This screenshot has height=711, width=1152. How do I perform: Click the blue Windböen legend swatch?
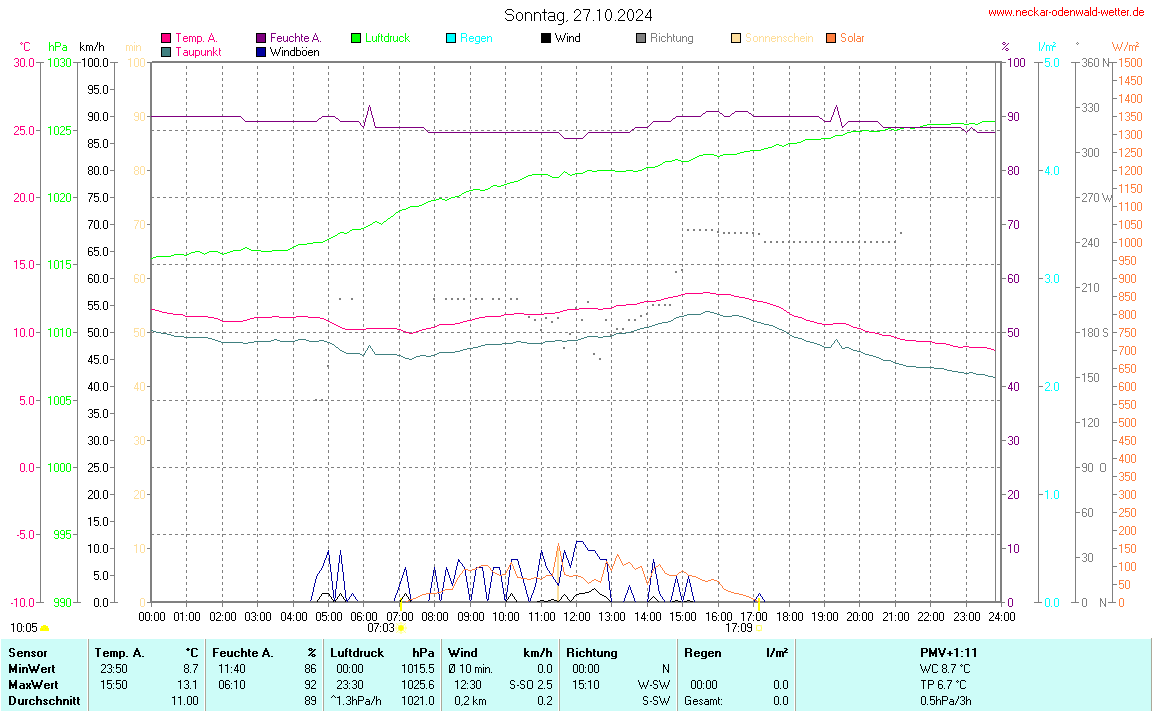[x=261, y=51]
